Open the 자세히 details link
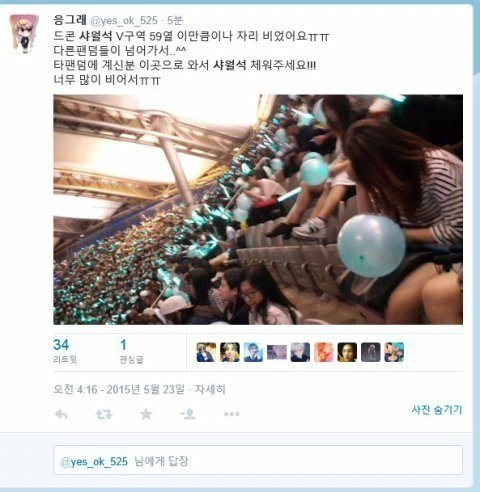480x492 pixels. 210,389
